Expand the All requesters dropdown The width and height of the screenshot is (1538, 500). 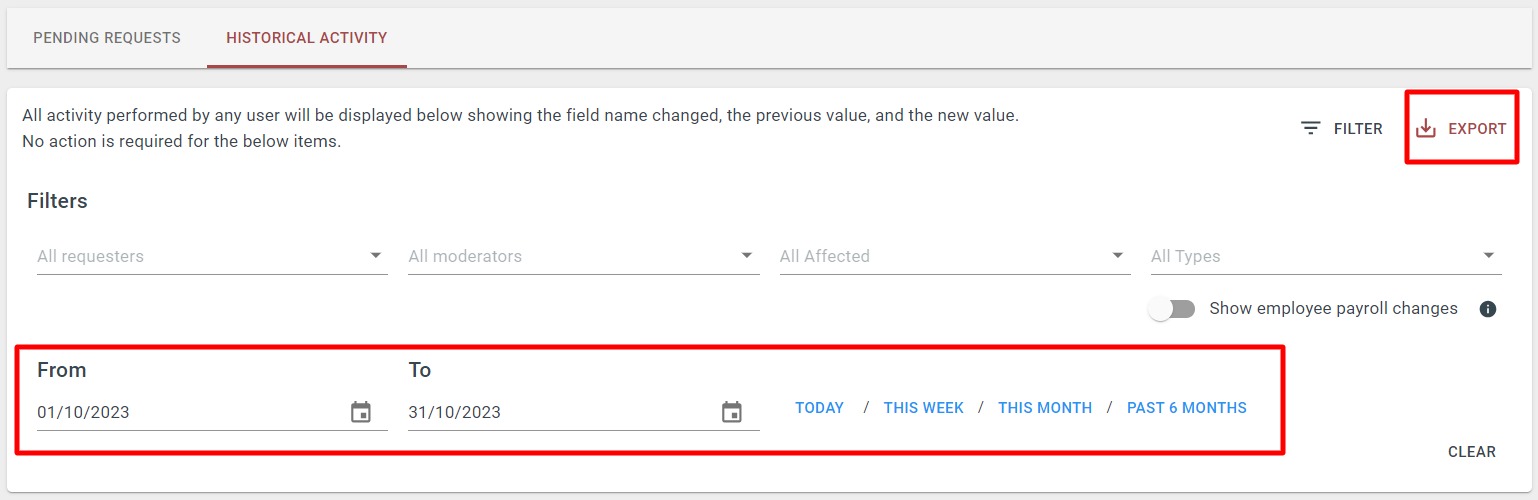tap(212, 256)
